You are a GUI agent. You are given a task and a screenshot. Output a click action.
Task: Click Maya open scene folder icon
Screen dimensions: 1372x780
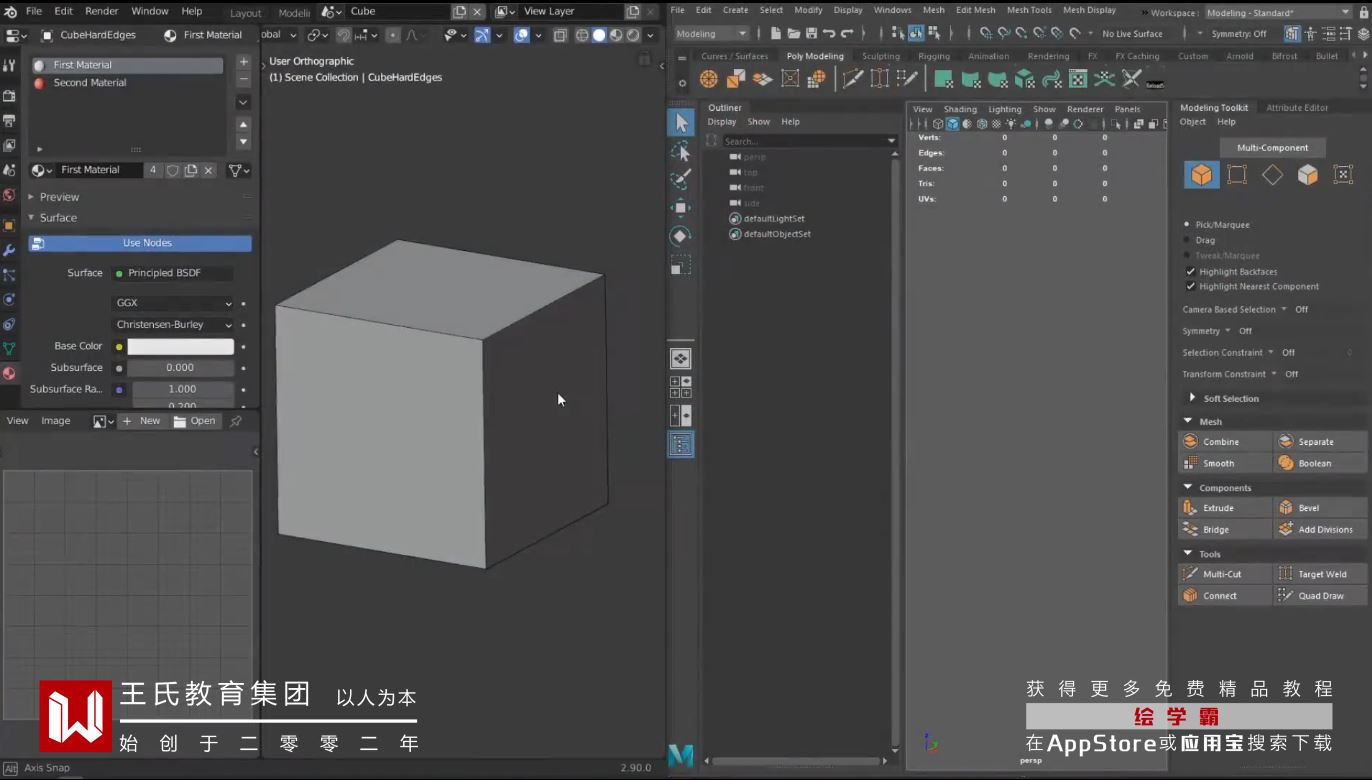[793, 33]
